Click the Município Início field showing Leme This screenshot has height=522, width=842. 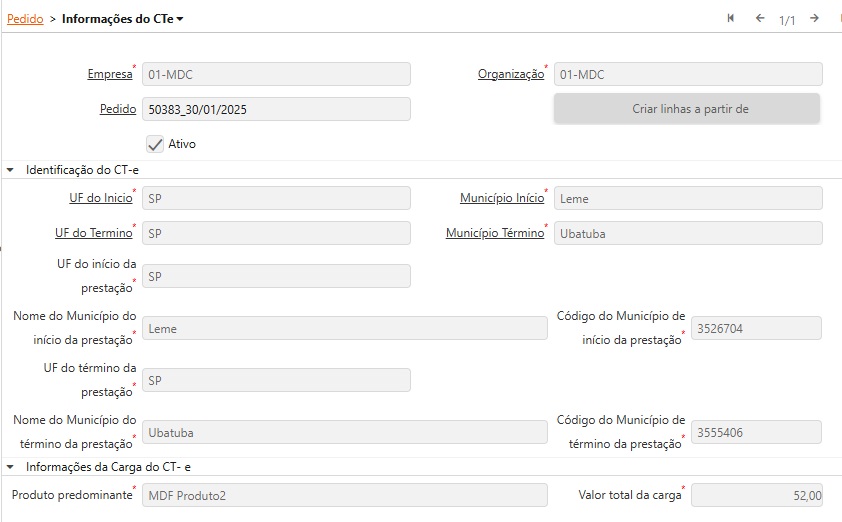coord(688,198)
